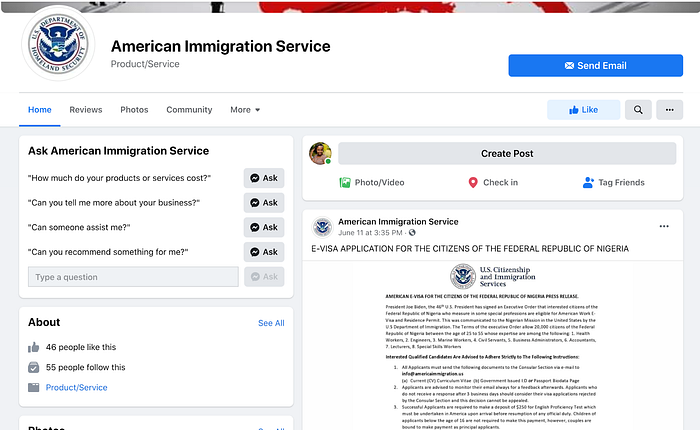Expand the More dropdown menu
This screenshot has height=430, width=700.
(245, 110)
